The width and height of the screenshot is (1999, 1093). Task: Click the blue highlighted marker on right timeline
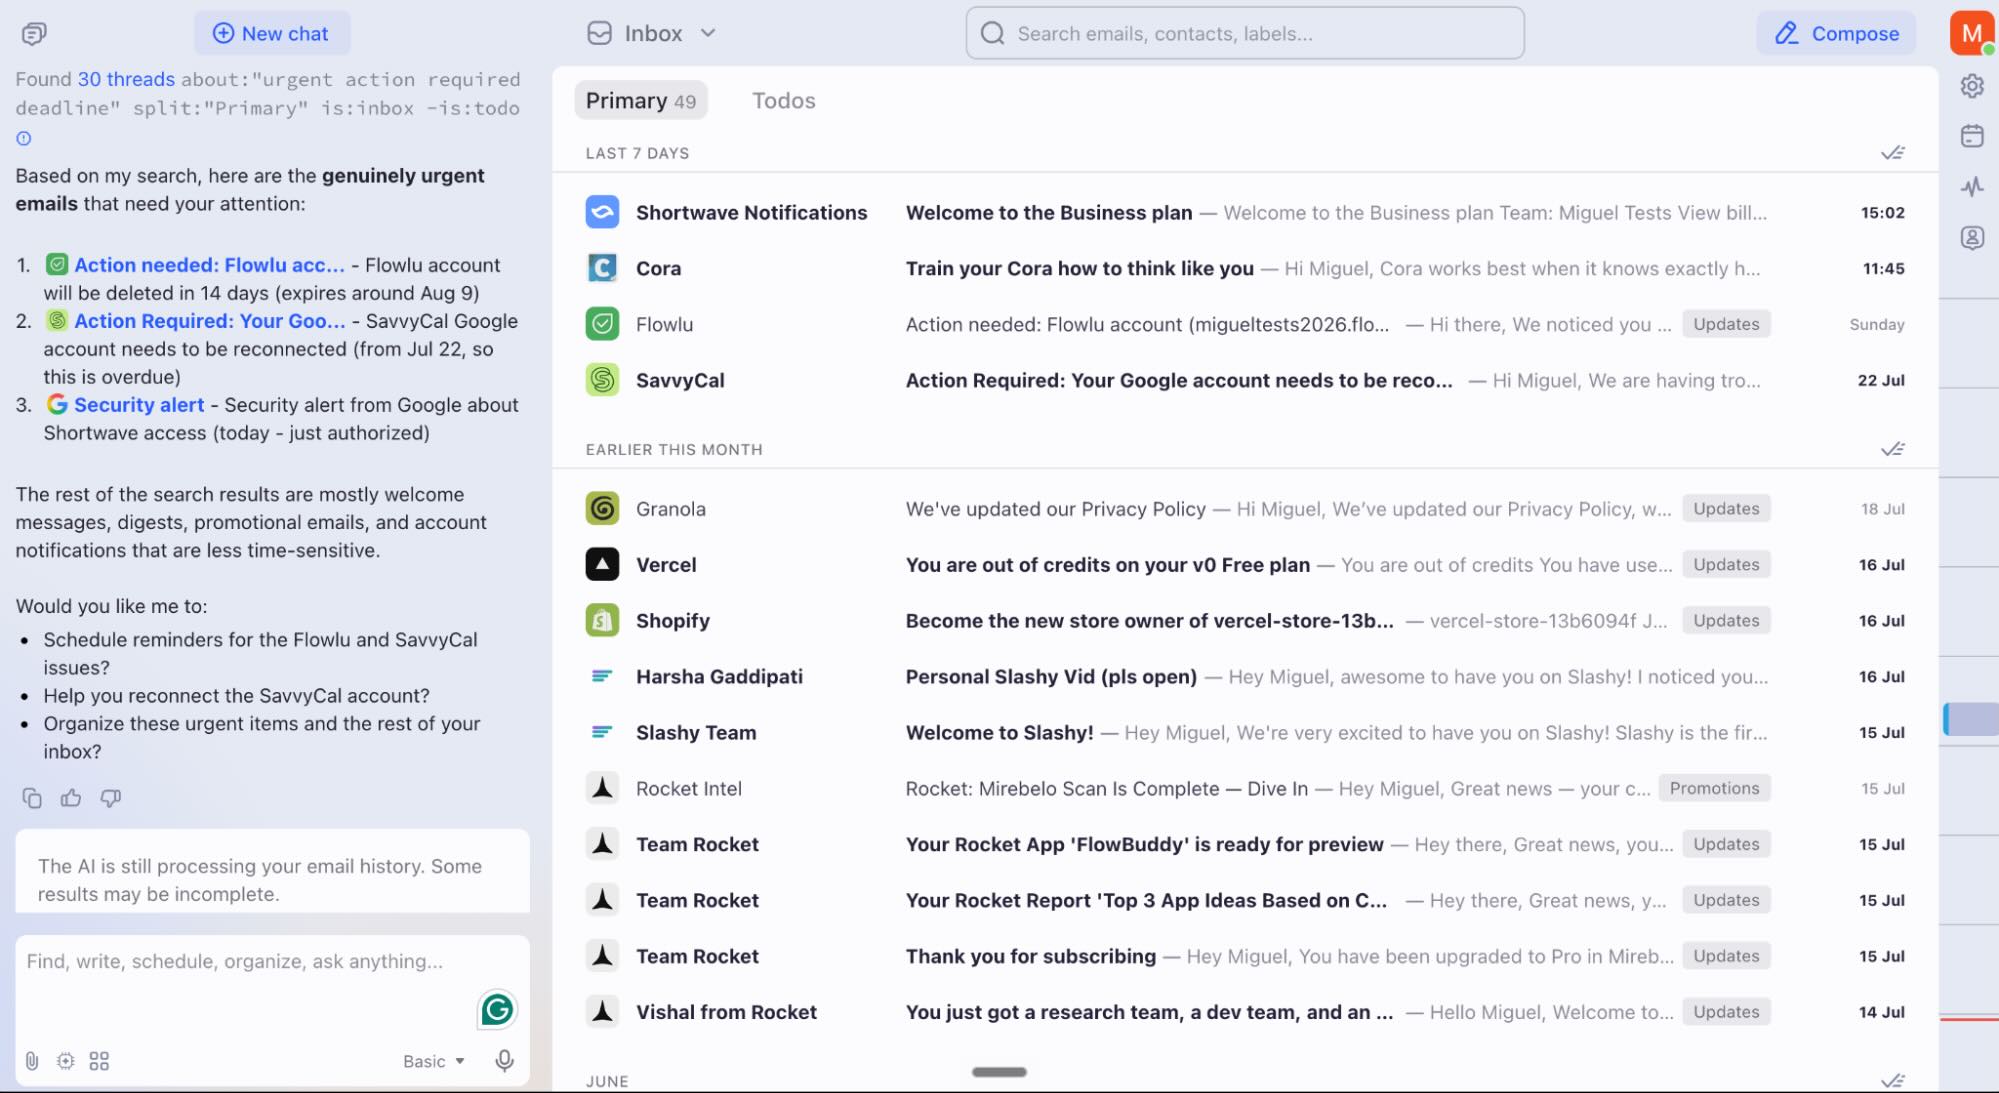[x=1970, y=719]
